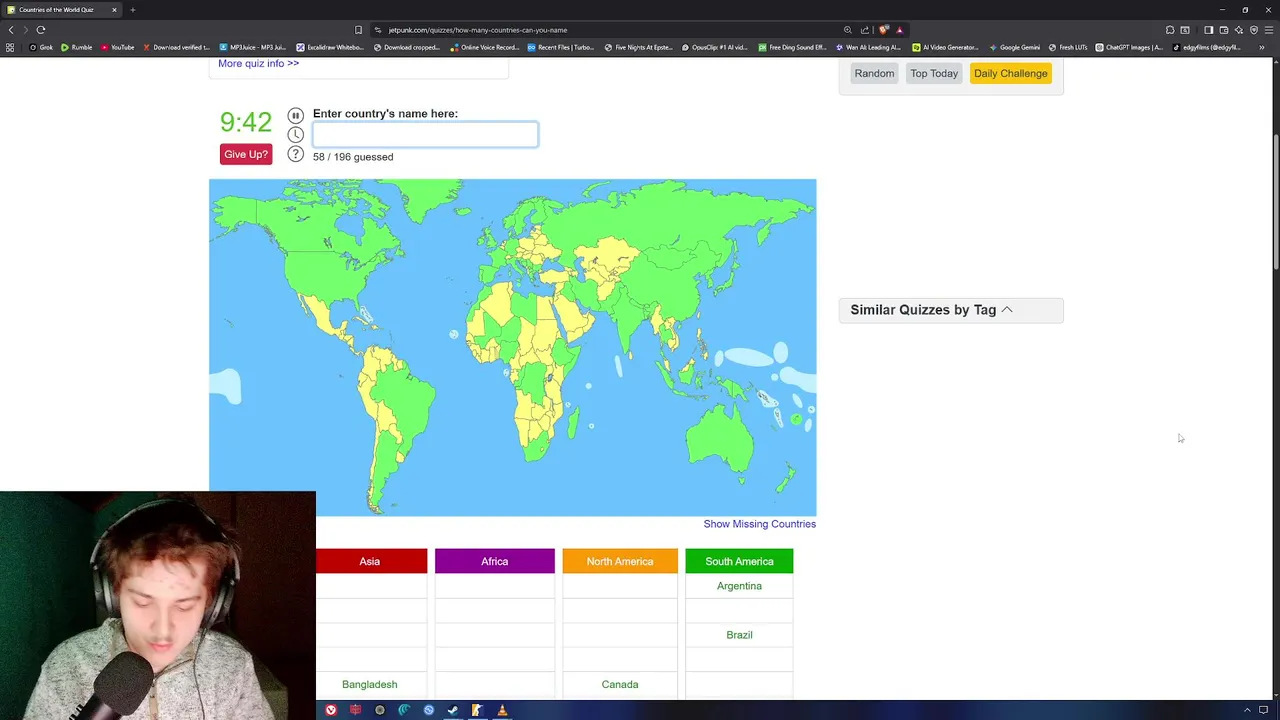1280x720 pixels.
Task: Open Vivaldi from the taskbar
Action: click(331, 710)
